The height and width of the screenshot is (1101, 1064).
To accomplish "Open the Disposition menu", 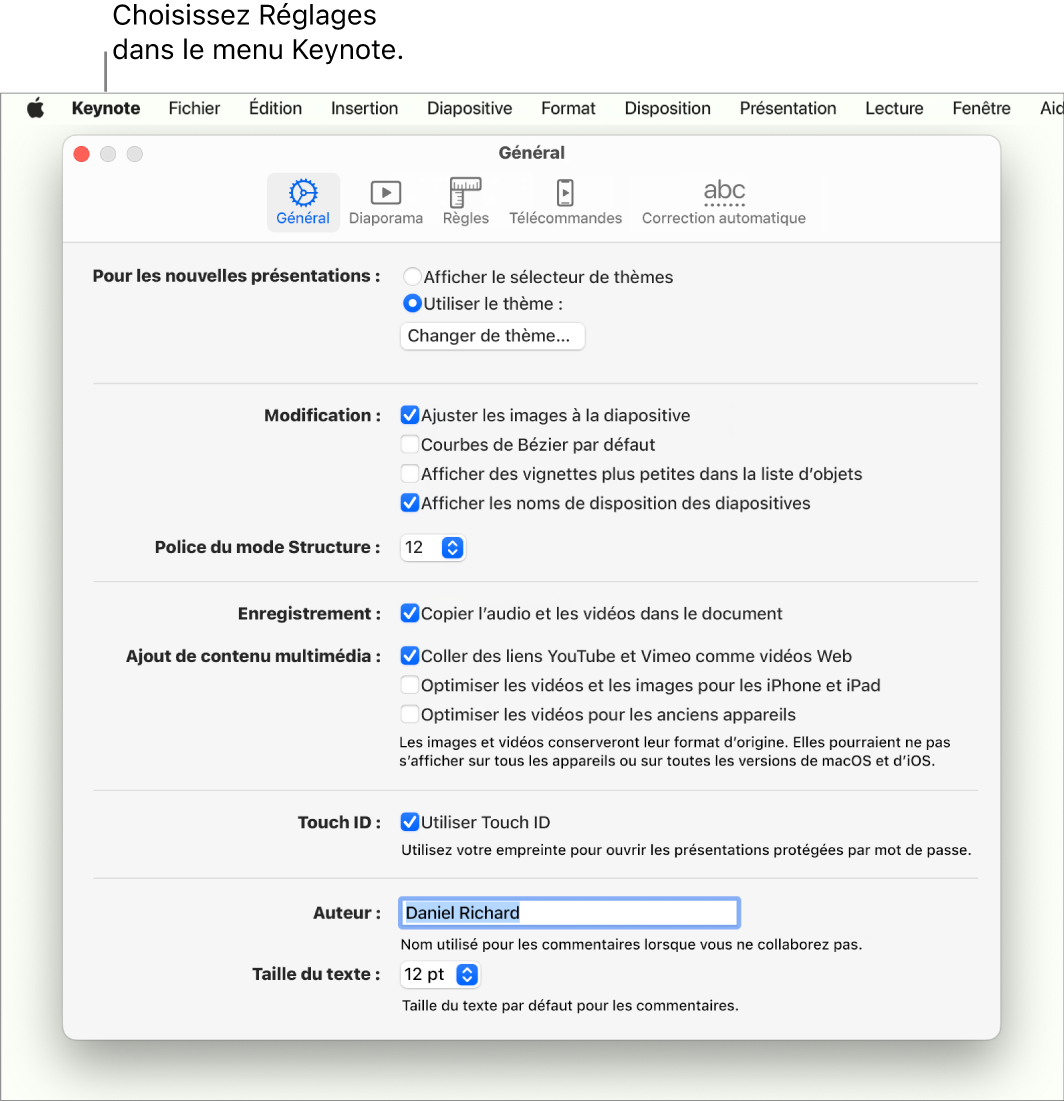I will [668, 108].
